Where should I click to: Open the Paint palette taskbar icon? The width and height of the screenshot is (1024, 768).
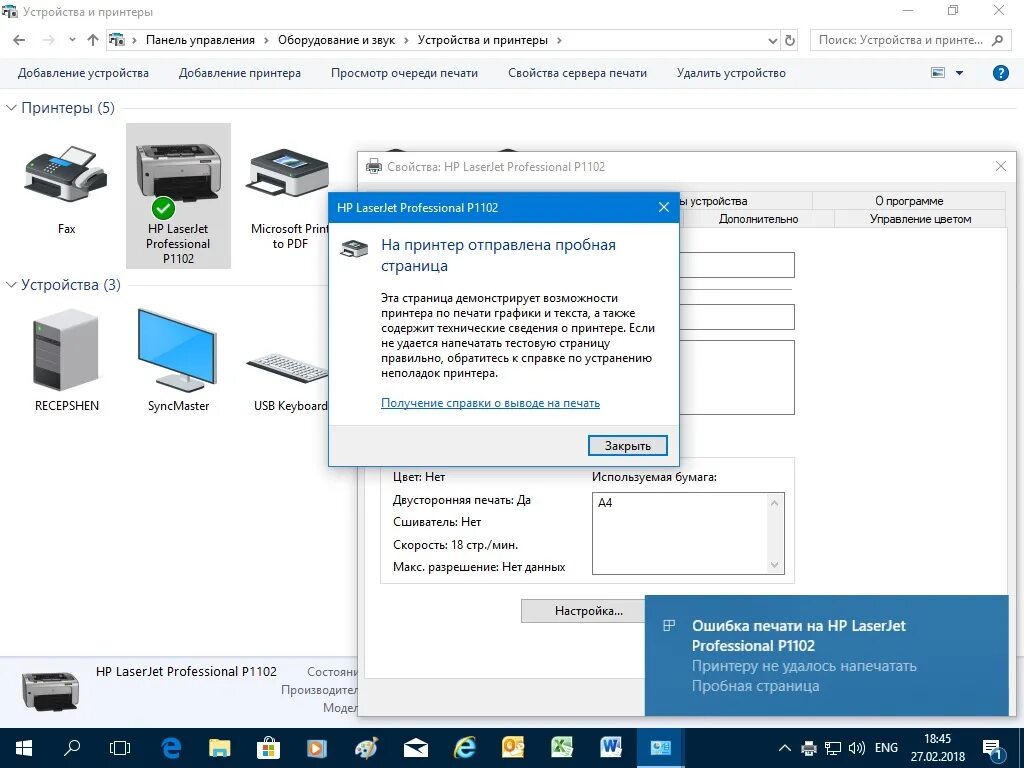click(366, 748)
